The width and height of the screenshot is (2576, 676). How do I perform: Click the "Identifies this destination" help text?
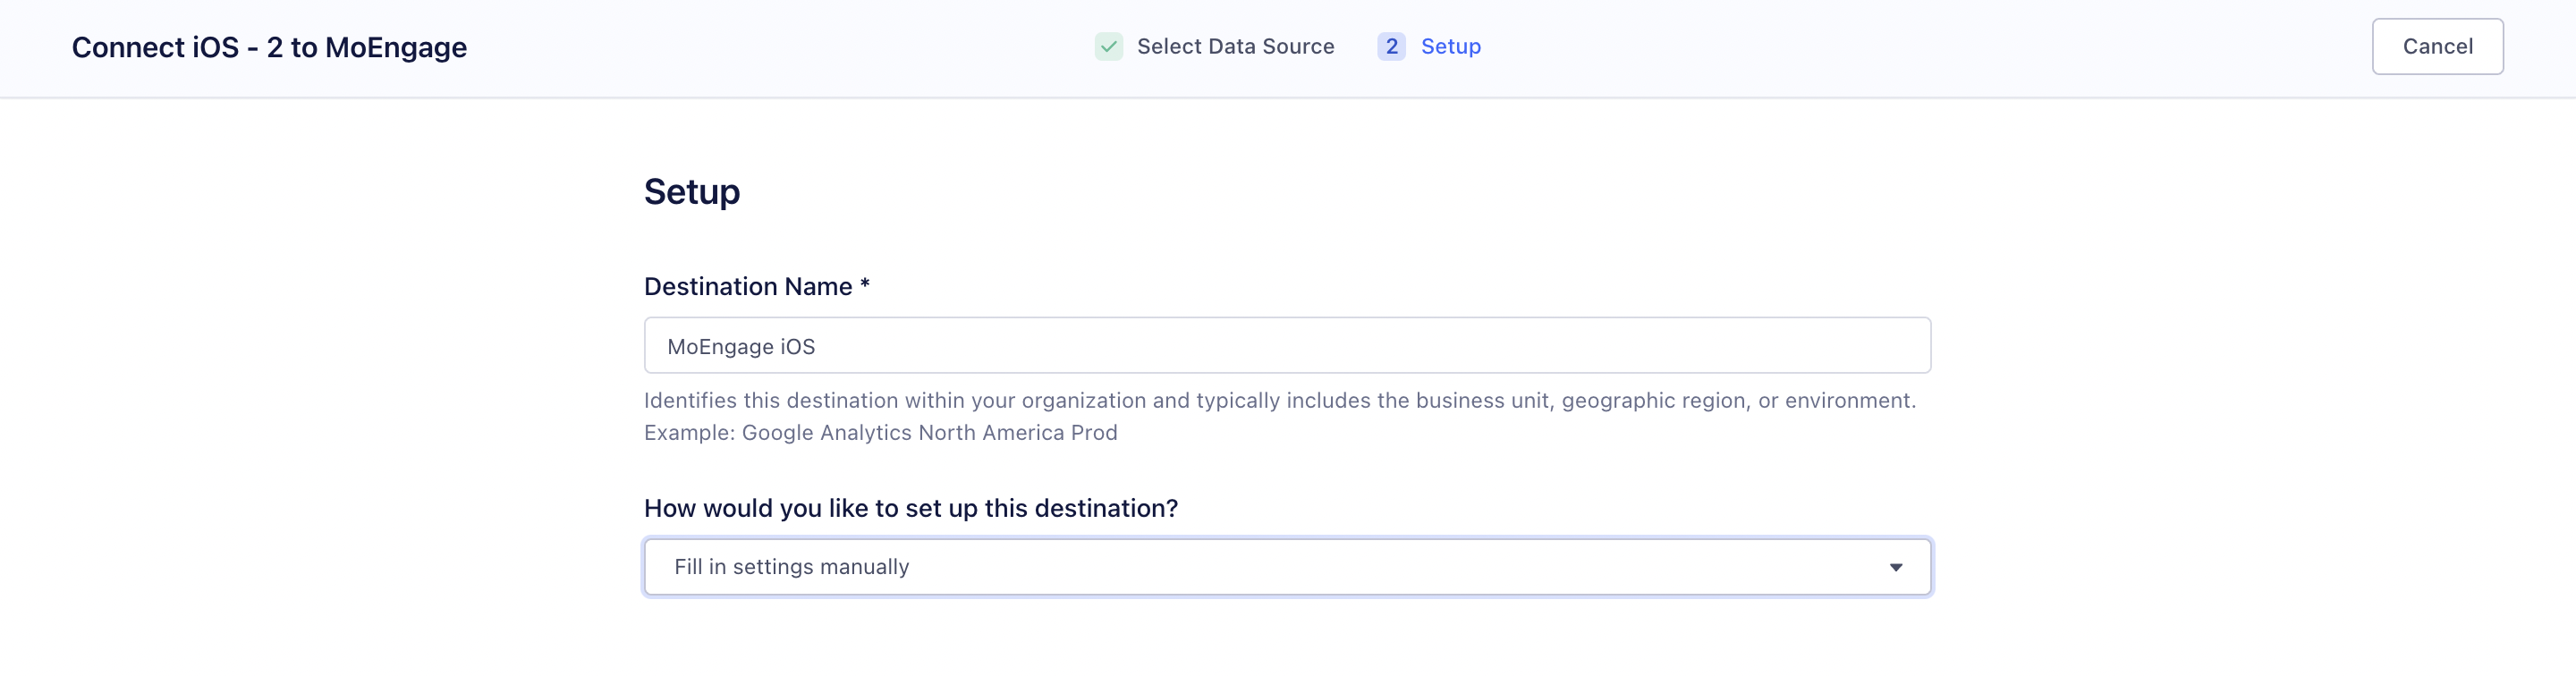coord(1279,401)
